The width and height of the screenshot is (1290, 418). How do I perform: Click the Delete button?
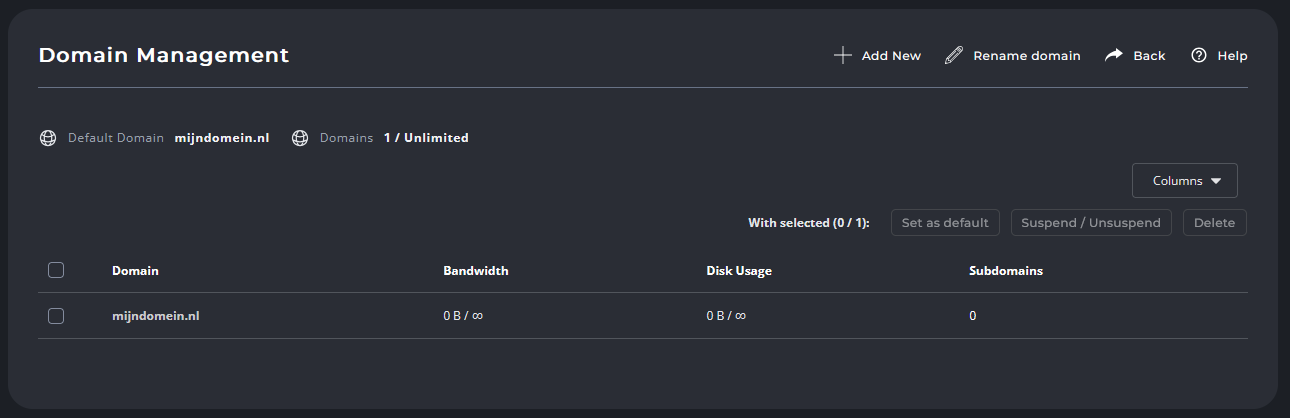coord(1215,223)
